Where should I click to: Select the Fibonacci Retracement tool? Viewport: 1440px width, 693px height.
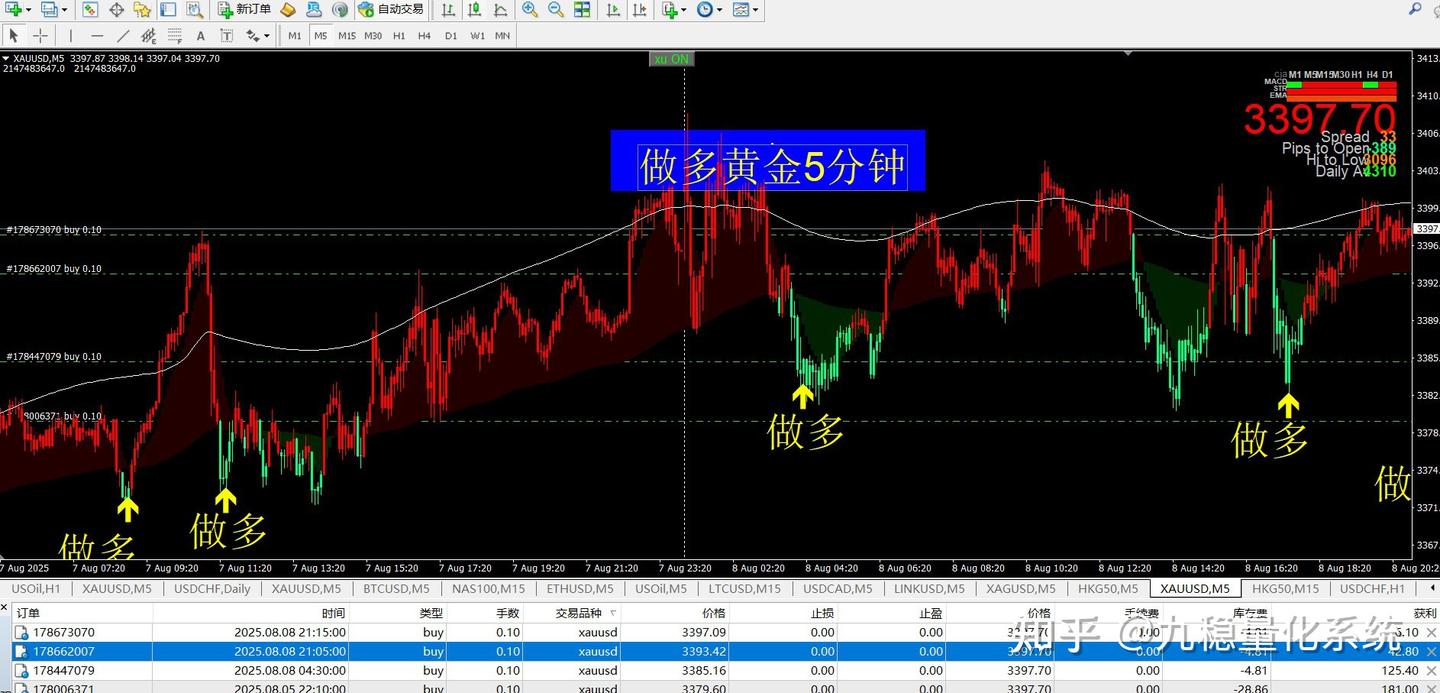pyautogui.click(x=173, y=35)
